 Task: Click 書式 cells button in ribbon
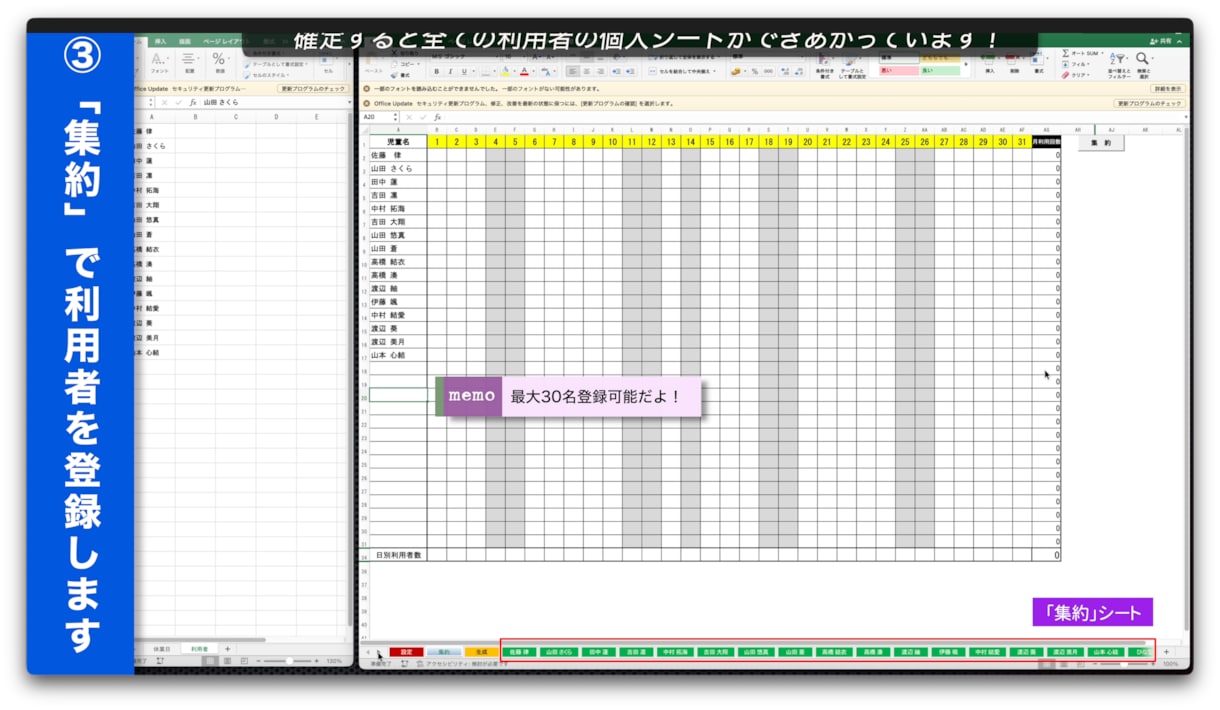pyautogui.click(x=1038, y=65)
